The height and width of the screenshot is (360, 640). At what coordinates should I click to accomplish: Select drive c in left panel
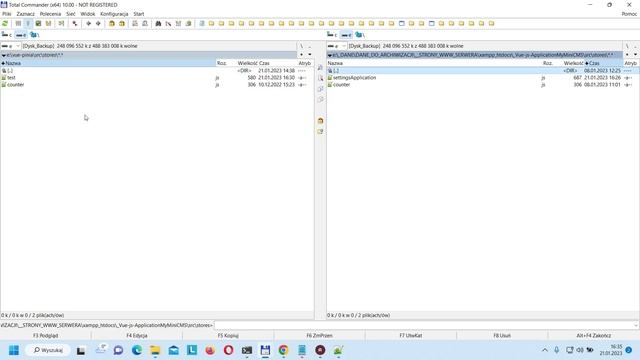click(7, 35)
